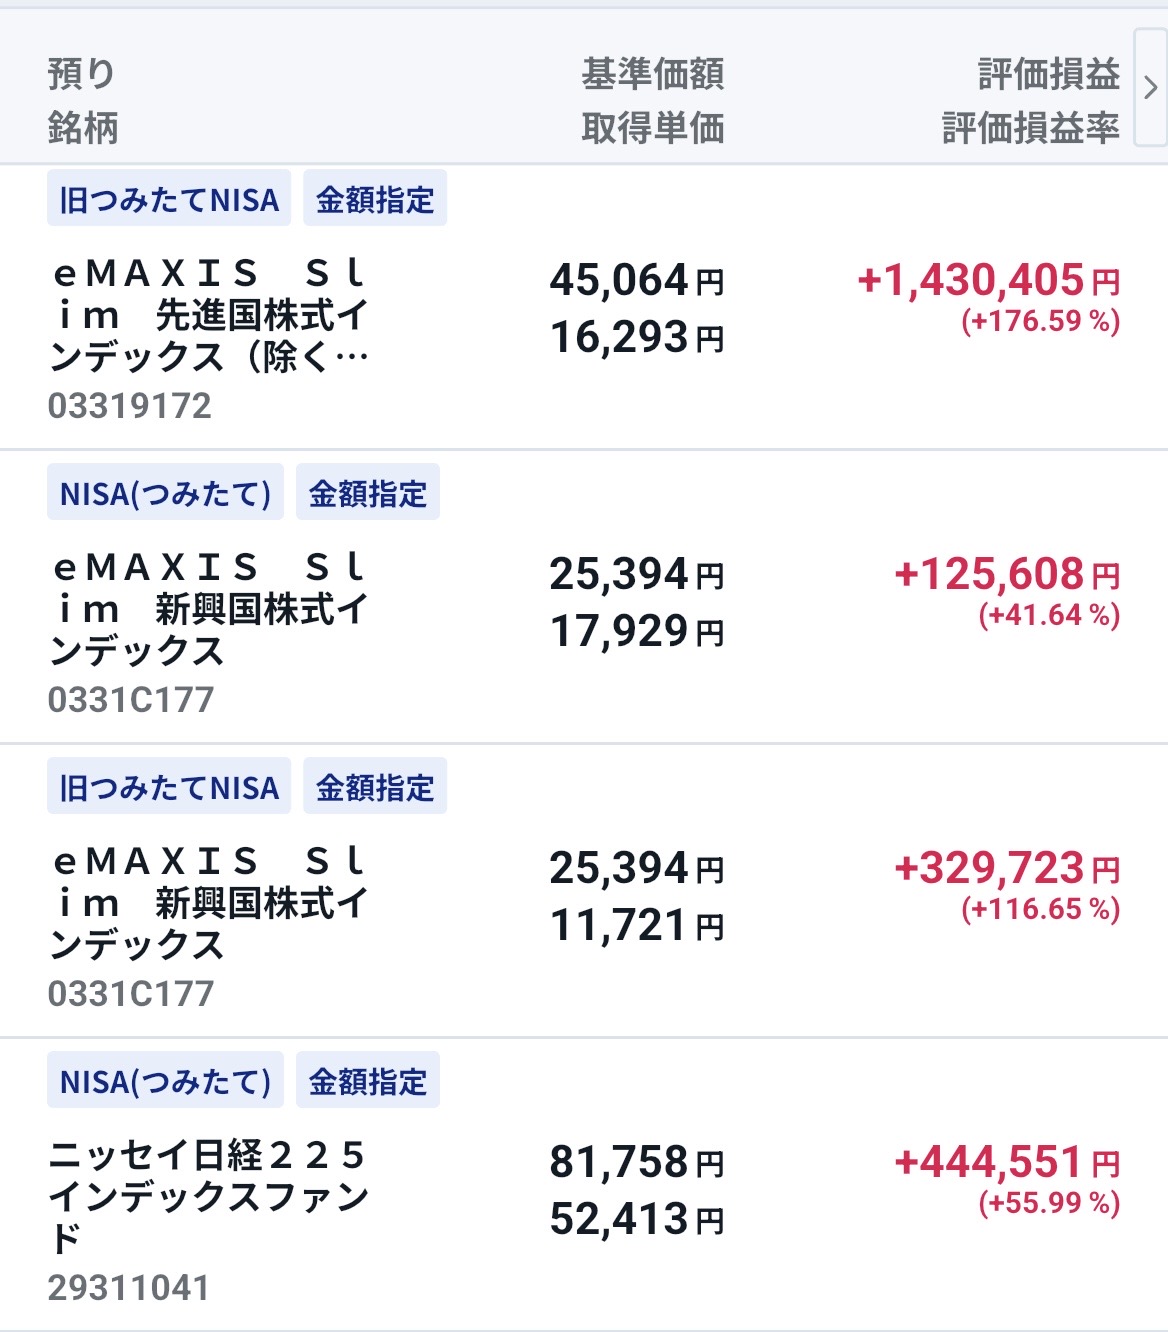The image size is (1168, 1332).
Task: Select fund code 03319172
Action: pos(130,405)
